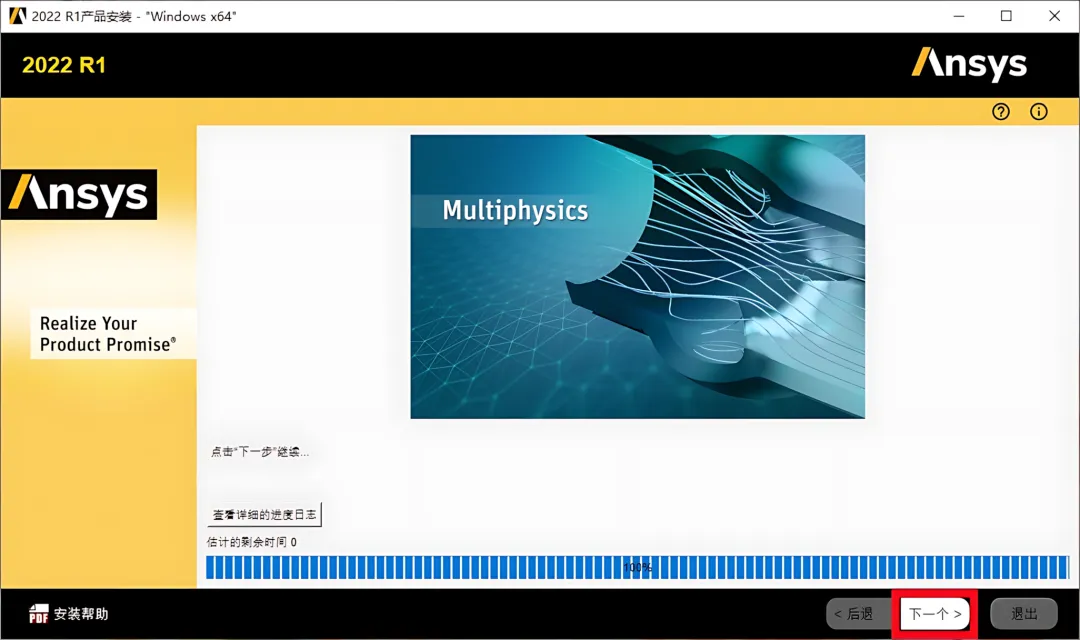Click the 100% installation progress bar
This screenshot has width=1080, height=640.
637,568
